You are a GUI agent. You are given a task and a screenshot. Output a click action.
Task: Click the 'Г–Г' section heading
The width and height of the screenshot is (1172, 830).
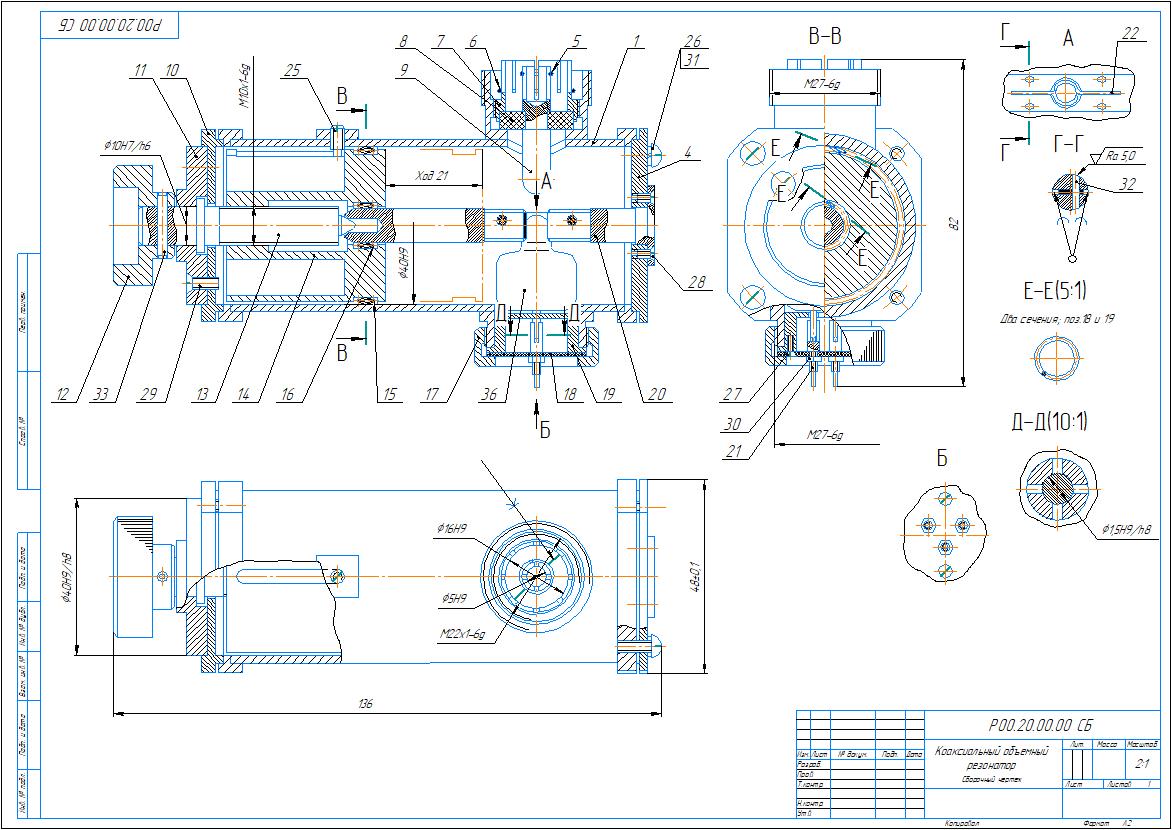(x=1067, y=143)
